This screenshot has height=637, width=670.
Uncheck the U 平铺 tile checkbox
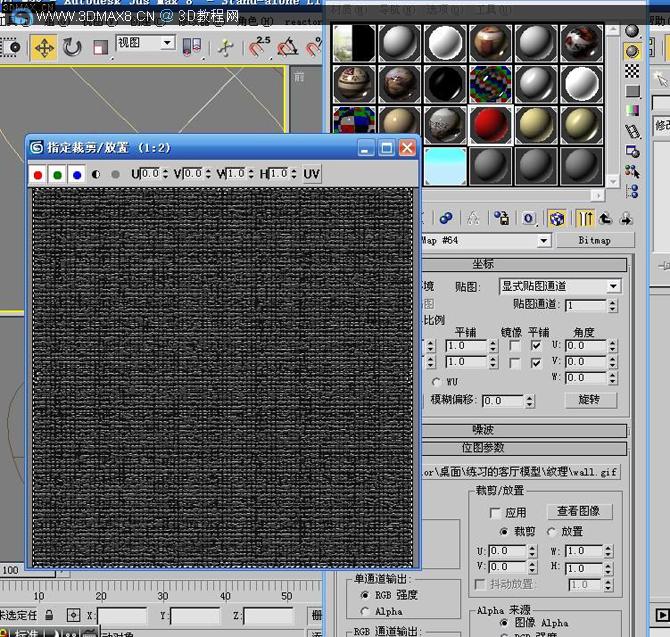536,346
